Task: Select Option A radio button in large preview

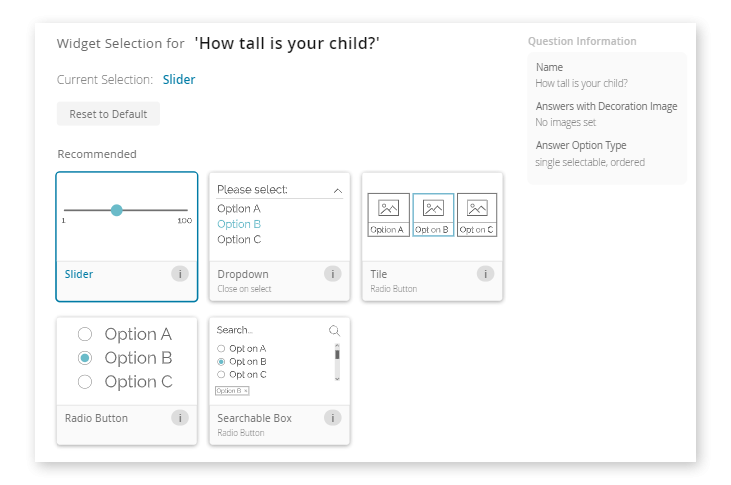Action: click(x=85, y=334)
